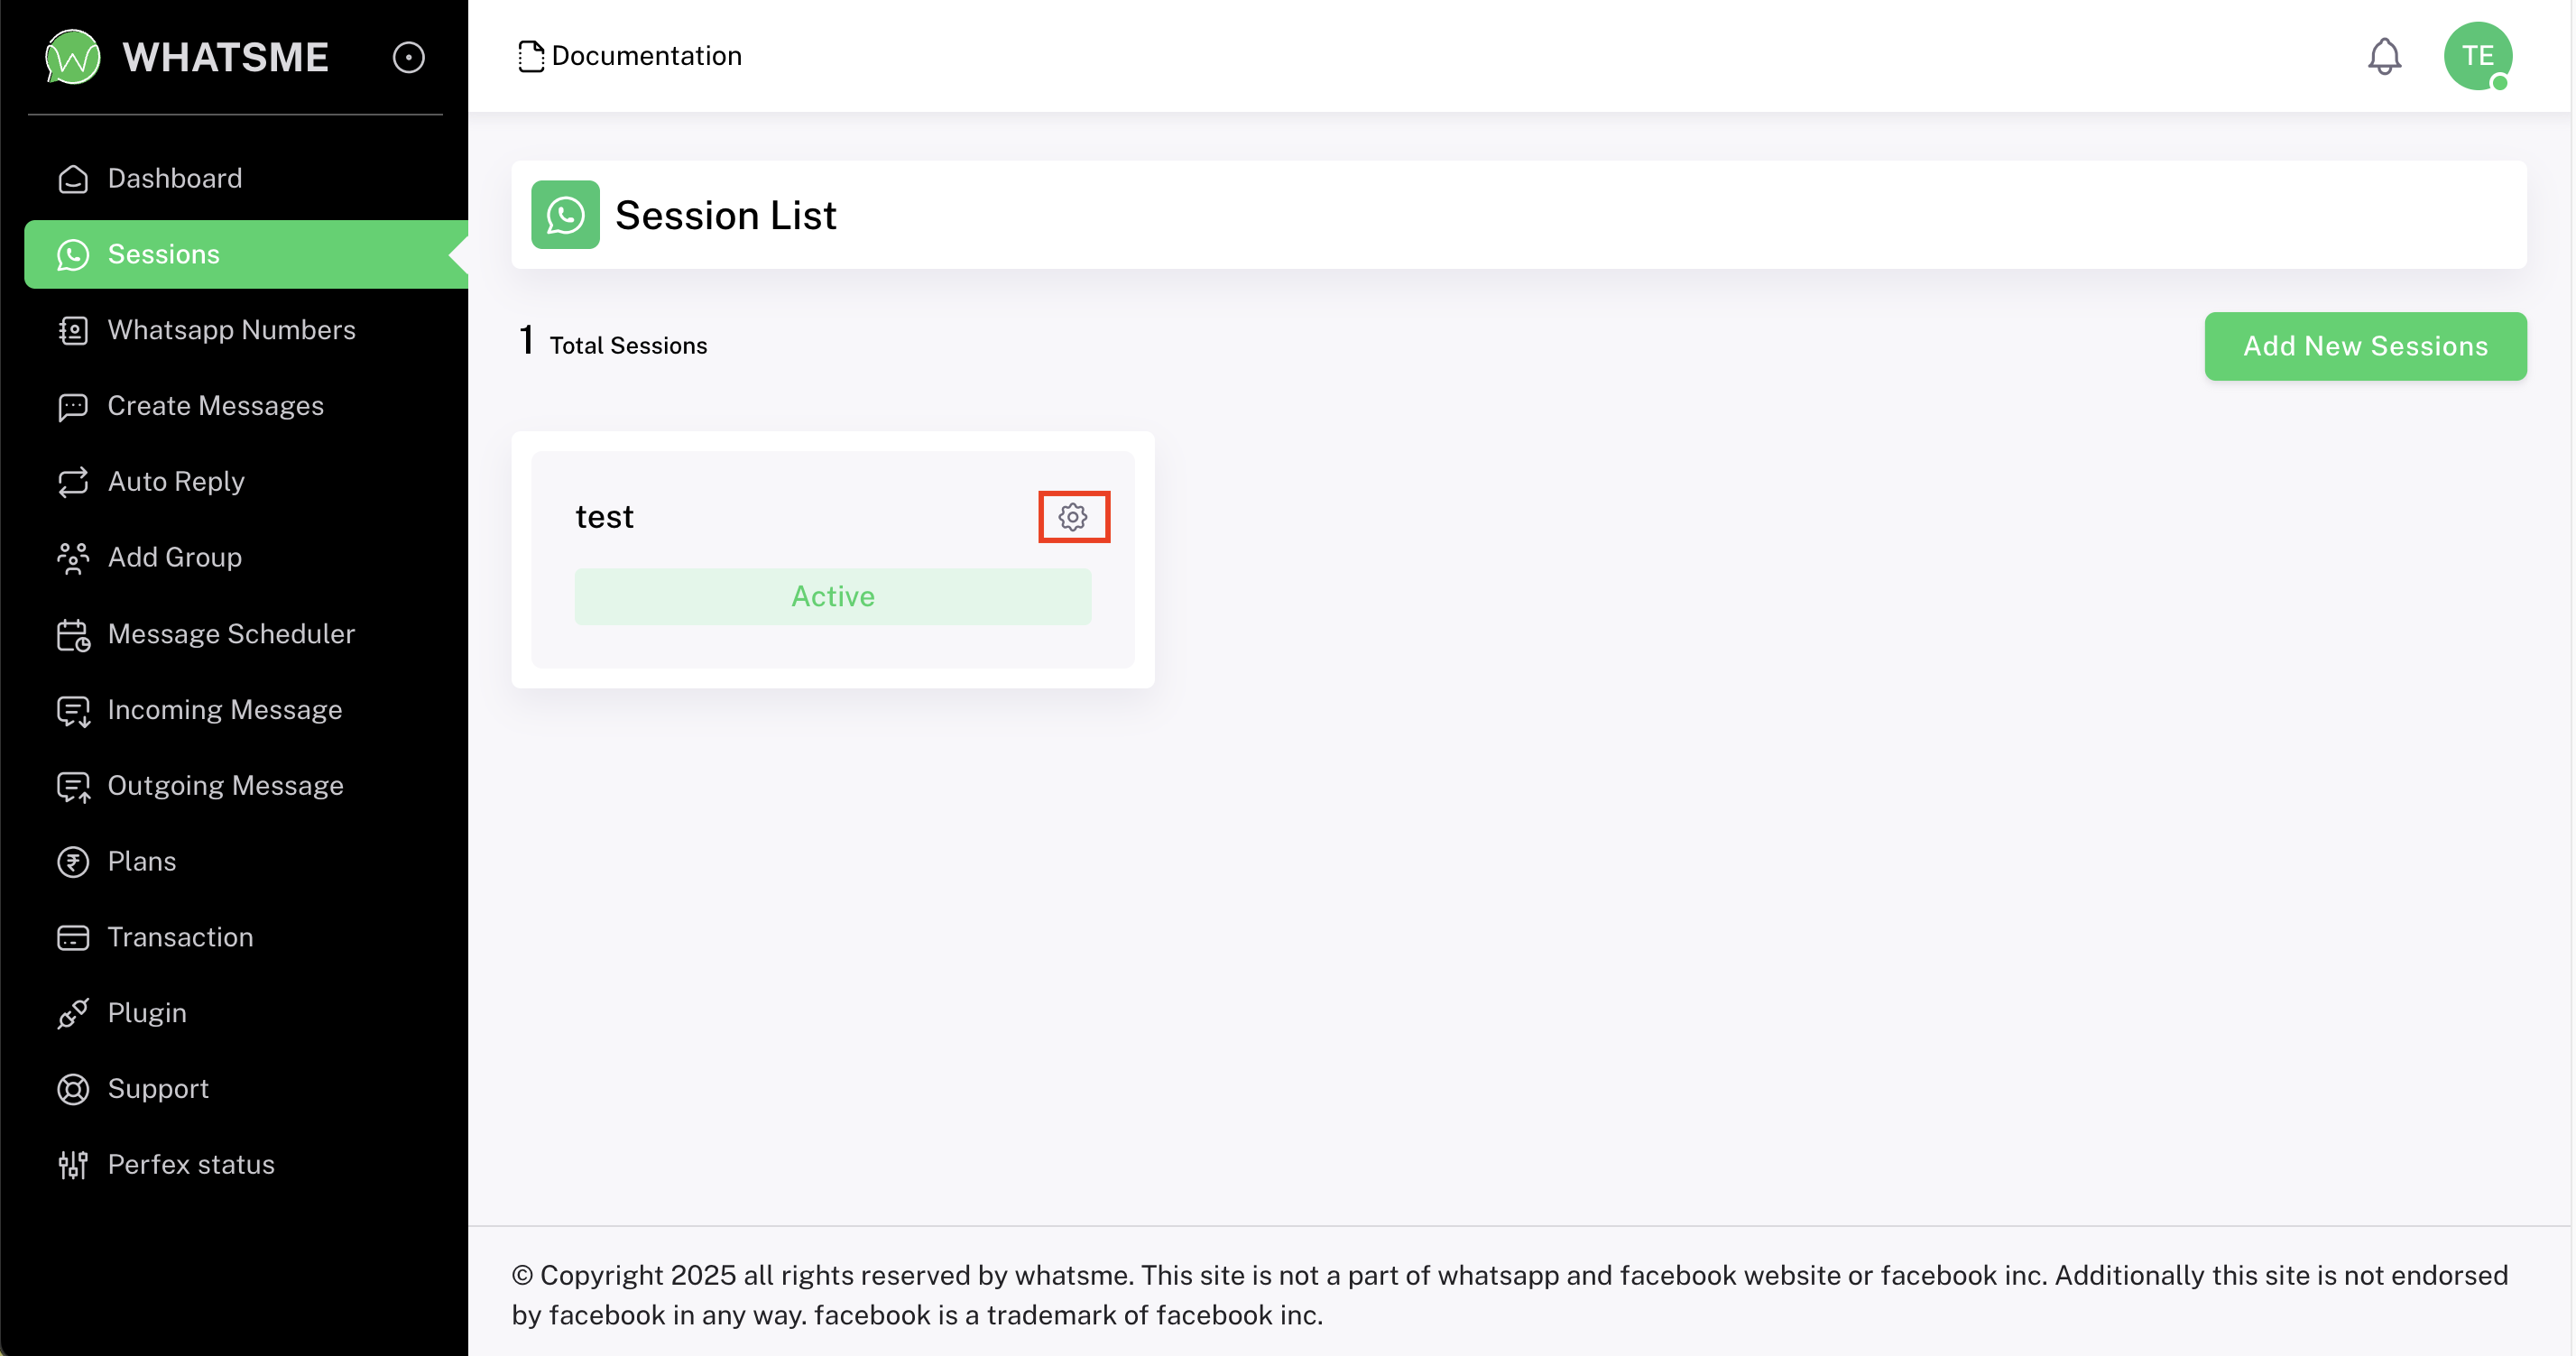Open the TE profile avatar menu

[2478, 57]
